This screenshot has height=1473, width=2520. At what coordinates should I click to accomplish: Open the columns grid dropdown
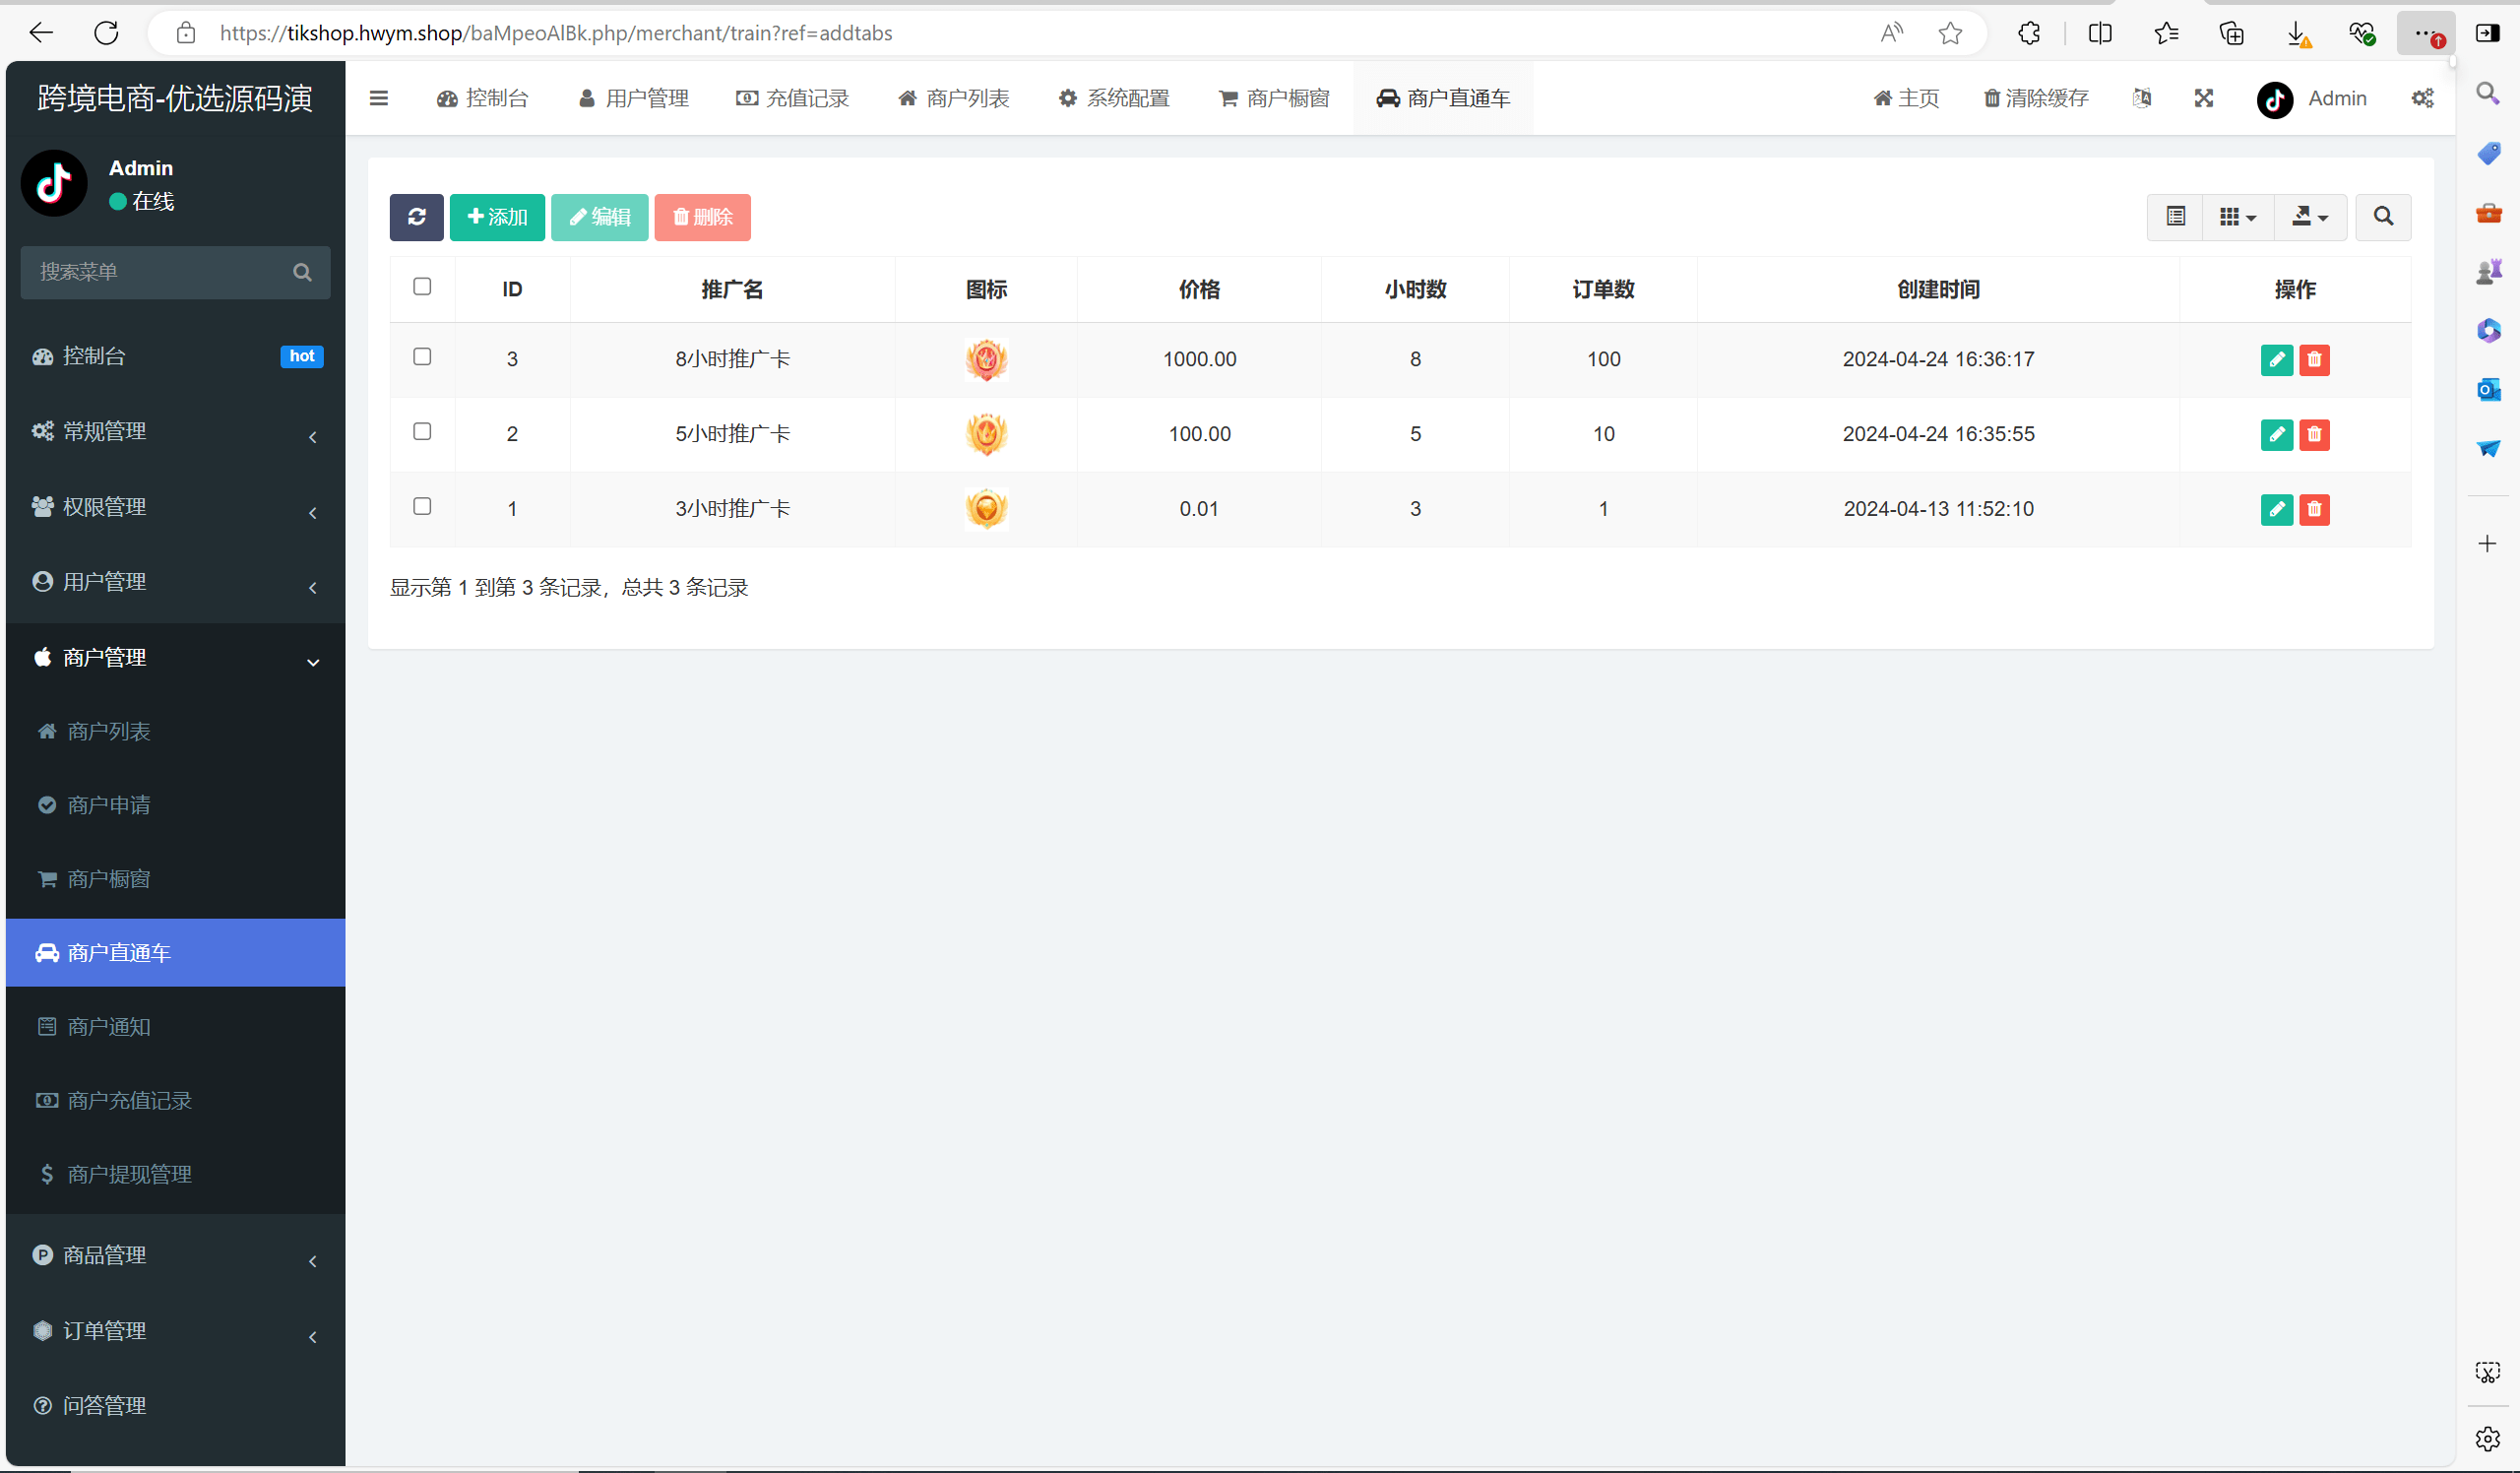2237,217
